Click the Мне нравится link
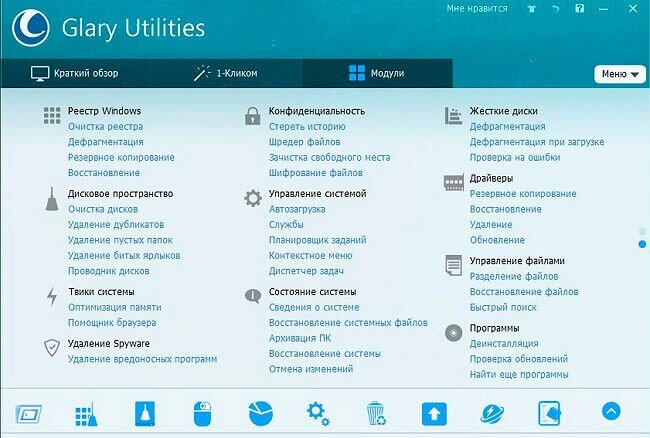Viewport: 650px width, 438px height. pos(477,8)
